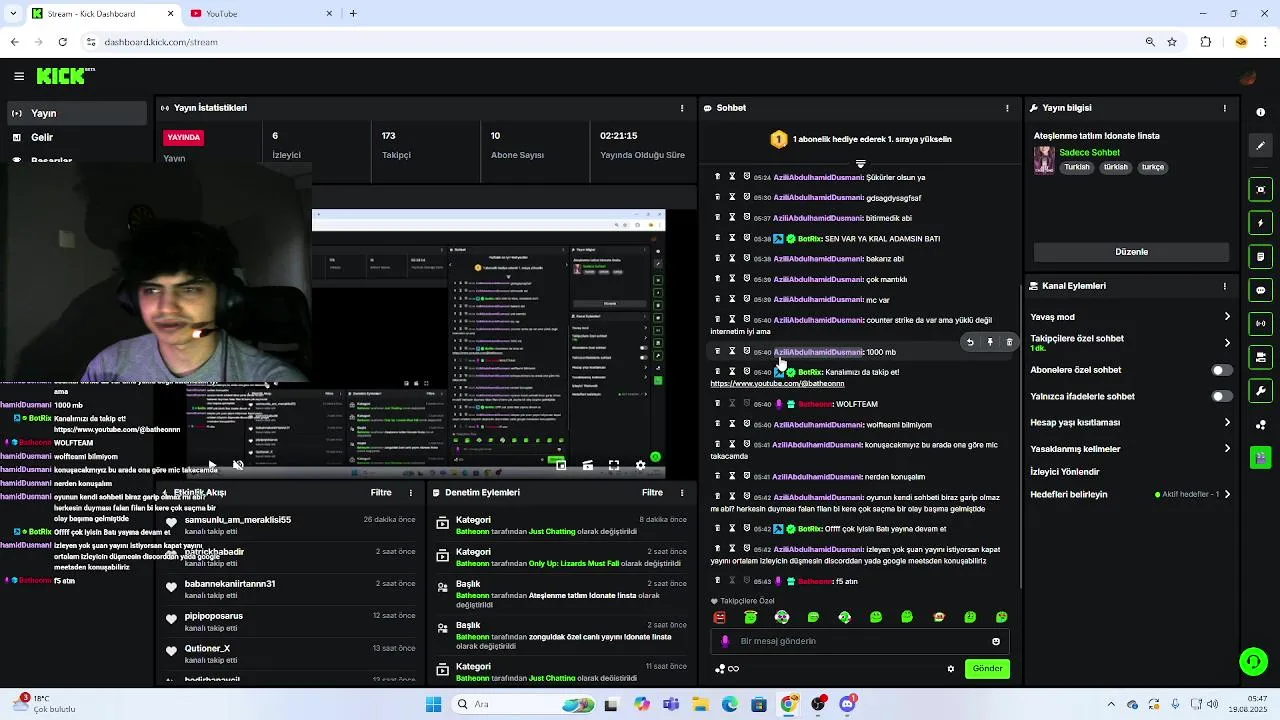This screenshot has height=720, width=1280.
Task: Open the green circular help button
Action: click(x=1253, y=661)
